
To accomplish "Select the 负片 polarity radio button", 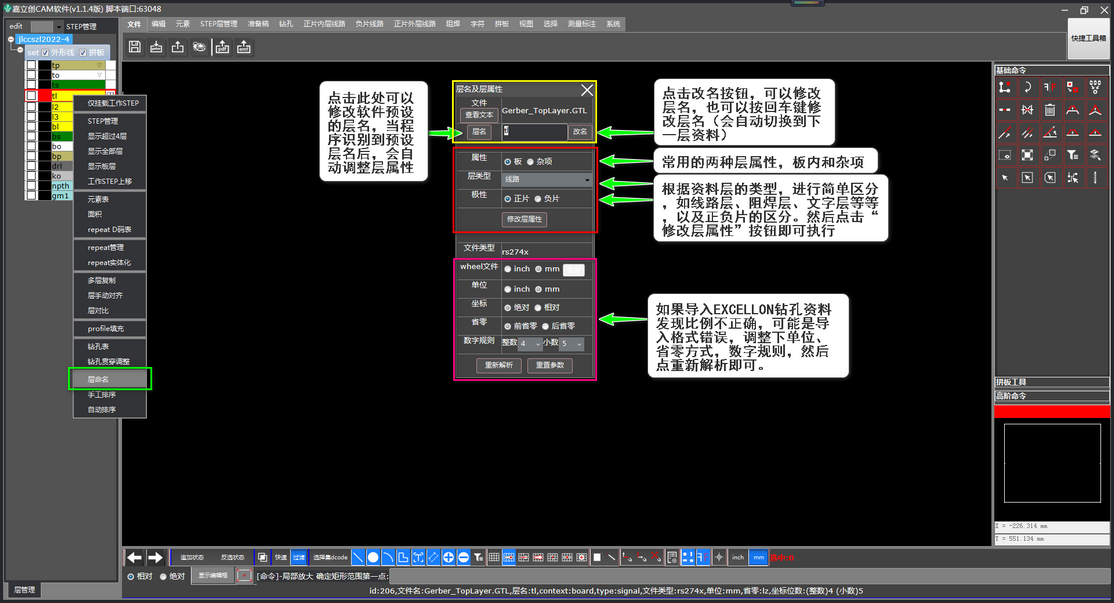I will pos(538,199).
